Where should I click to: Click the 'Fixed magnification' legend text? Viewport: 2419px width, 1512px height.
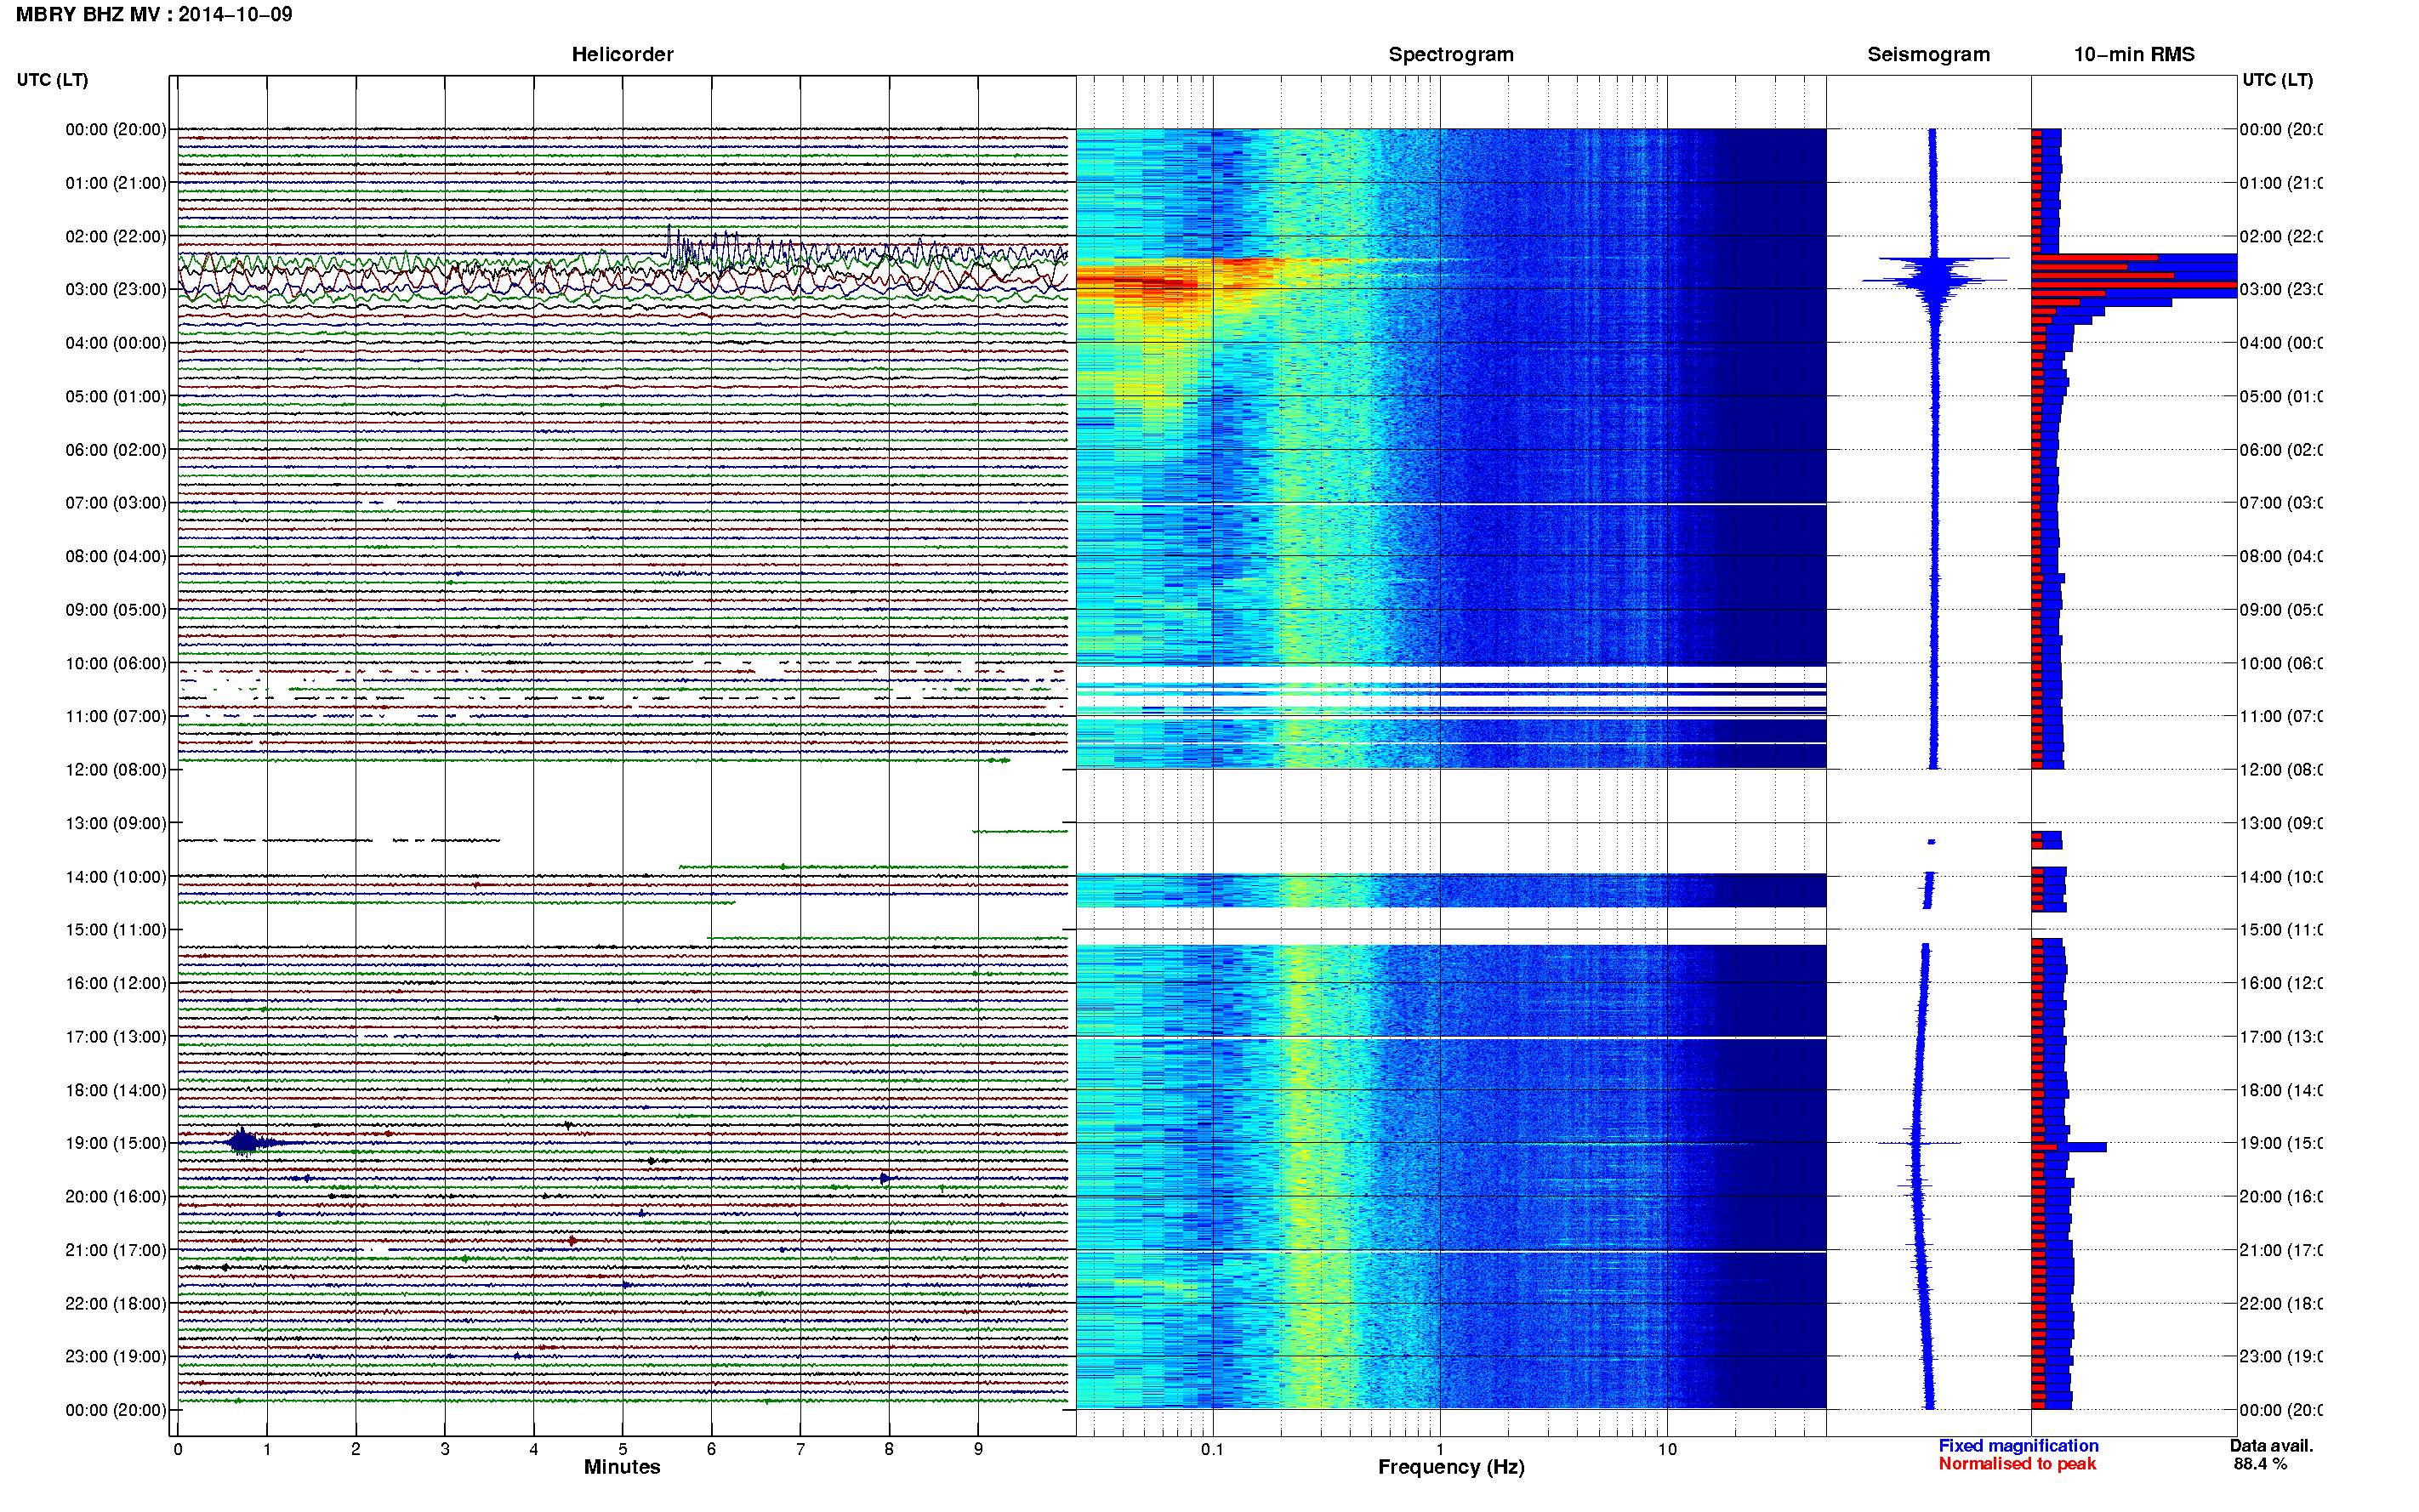(x=2018, y=1446)
